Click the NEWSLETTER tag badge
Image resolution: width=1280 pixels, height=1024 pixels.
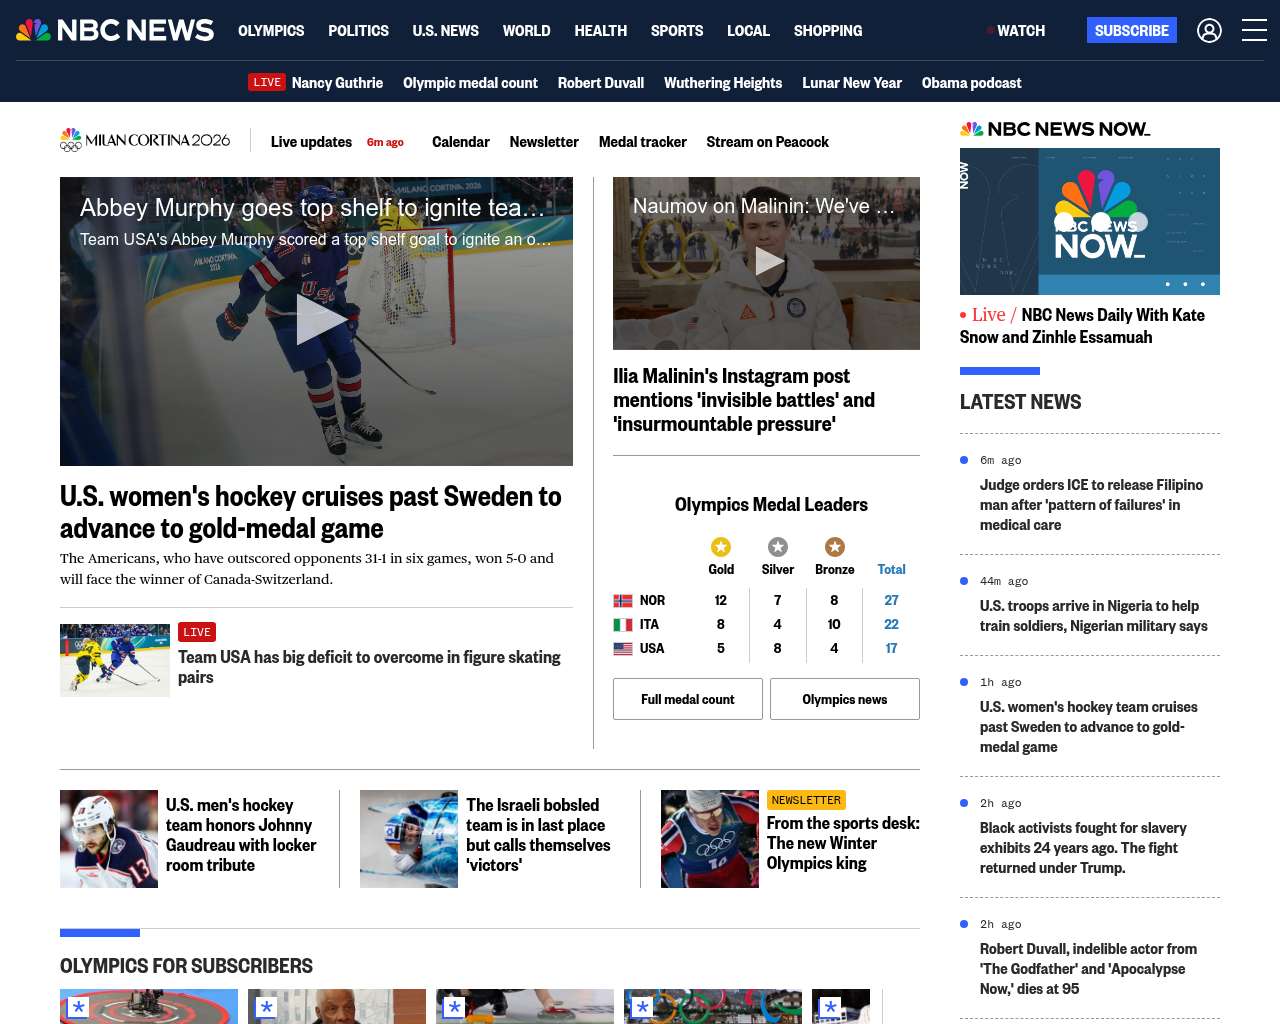(806, 800)
